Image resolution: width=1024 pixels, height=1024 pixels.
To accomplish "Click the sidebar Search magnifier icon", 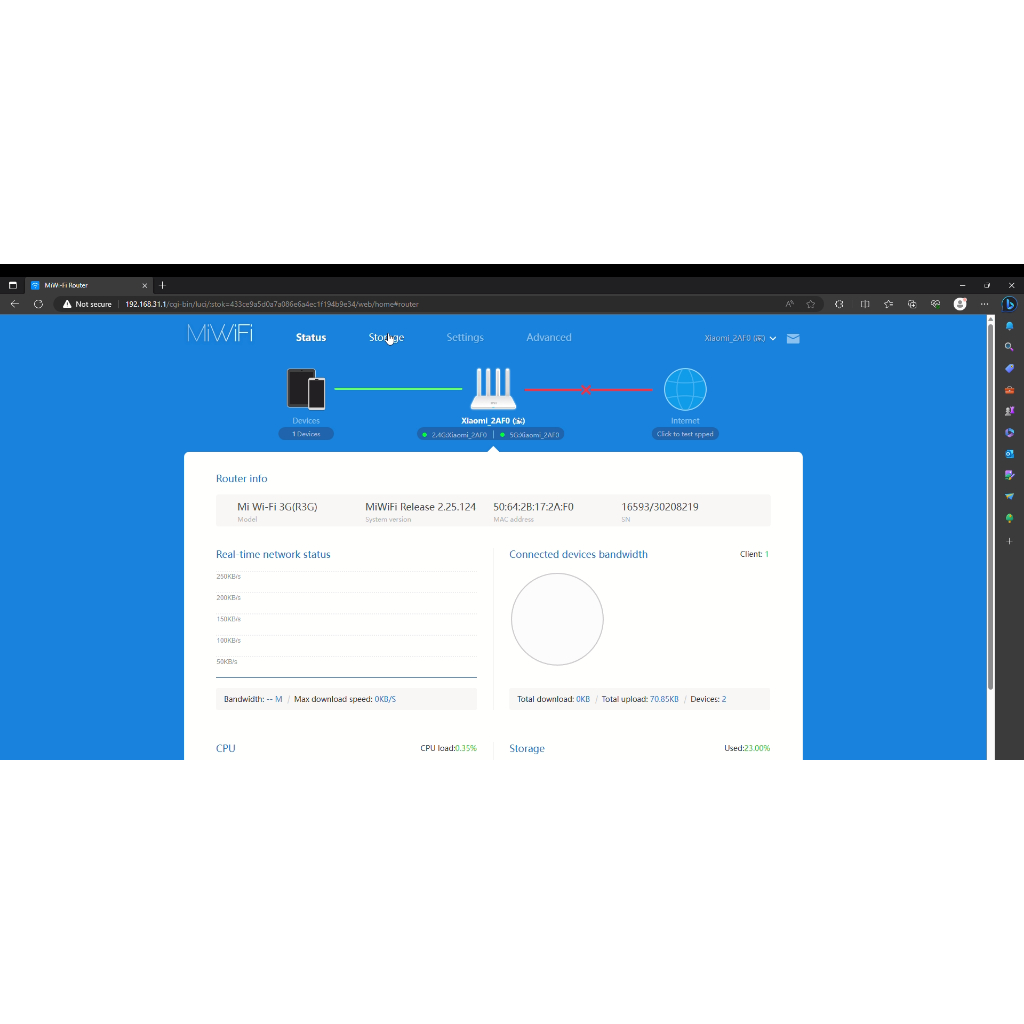I will coord(1009,347).
